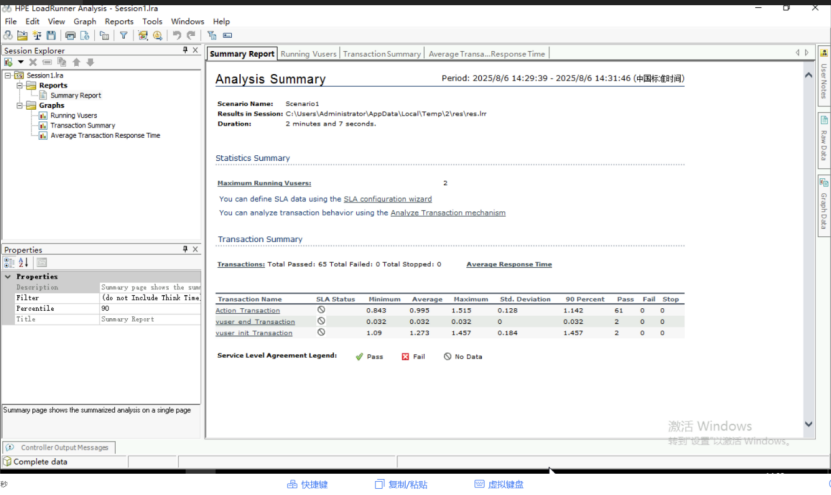The width and height of the screenshot is (831, 495).
Task: Click the Alphabetical sort icon in Properties
Action: tap(23, 262)
